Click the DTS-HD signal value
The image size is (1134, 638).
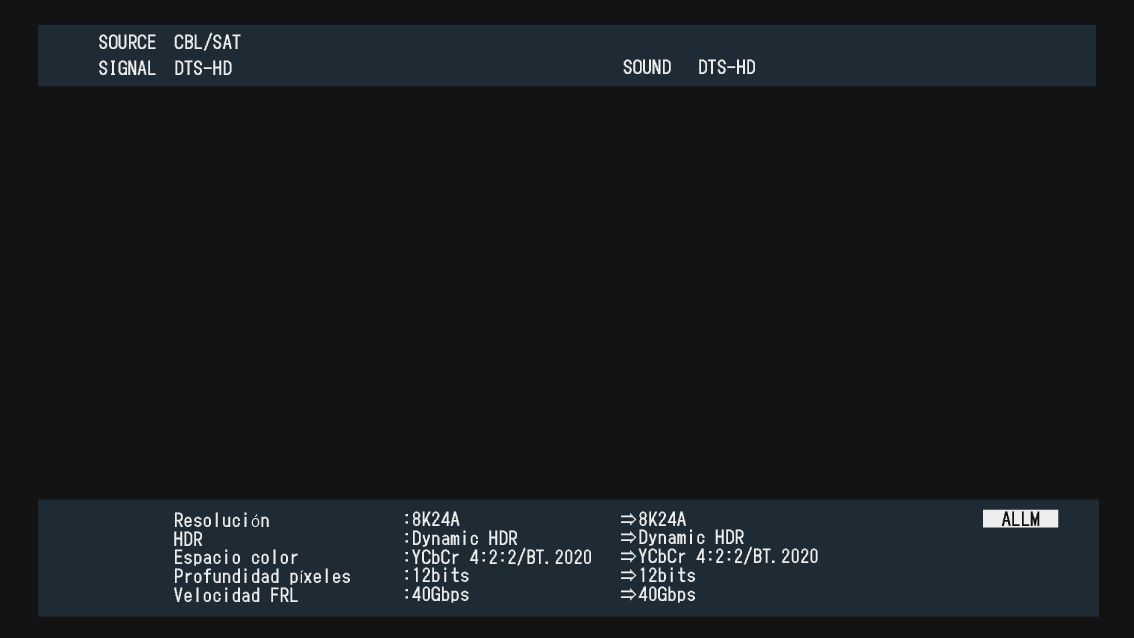tap(203, 68)
